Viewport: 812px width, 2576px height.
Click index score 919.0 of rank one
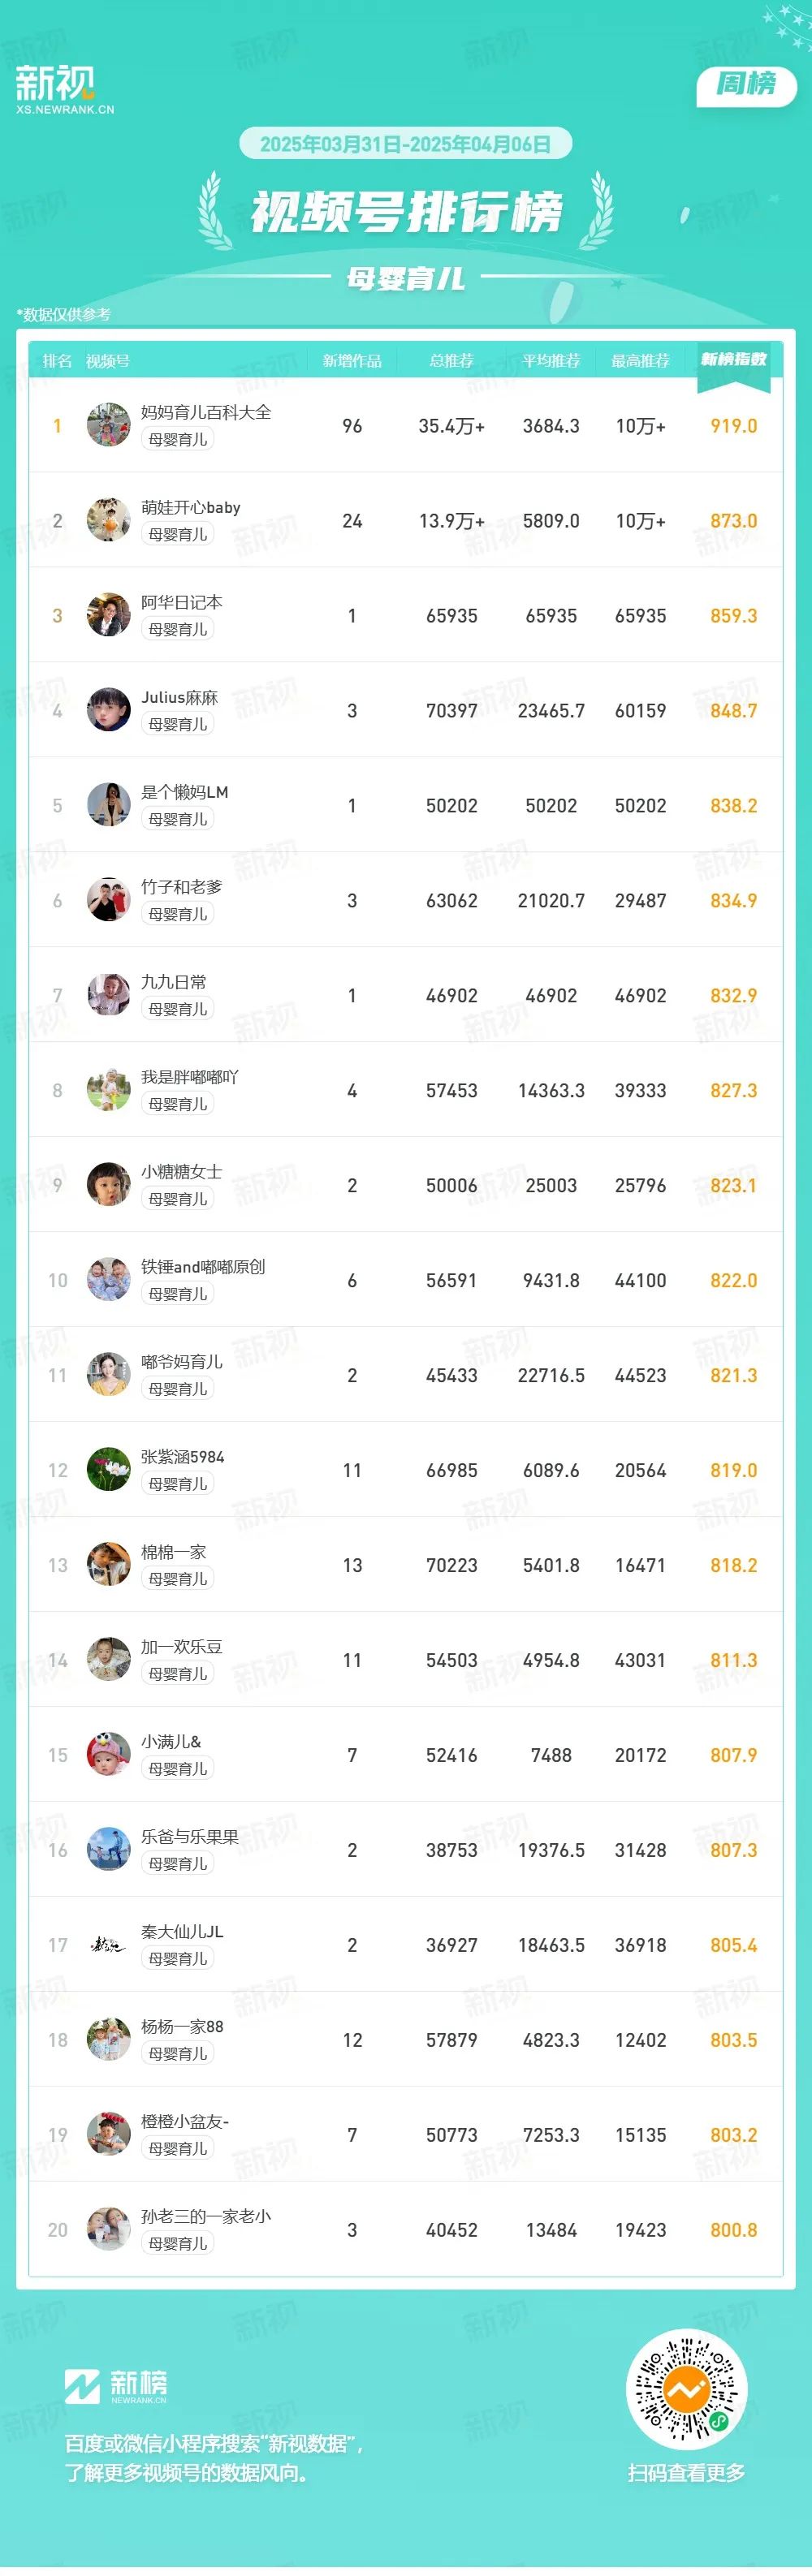pyautogui.click(x=733, y=426)
